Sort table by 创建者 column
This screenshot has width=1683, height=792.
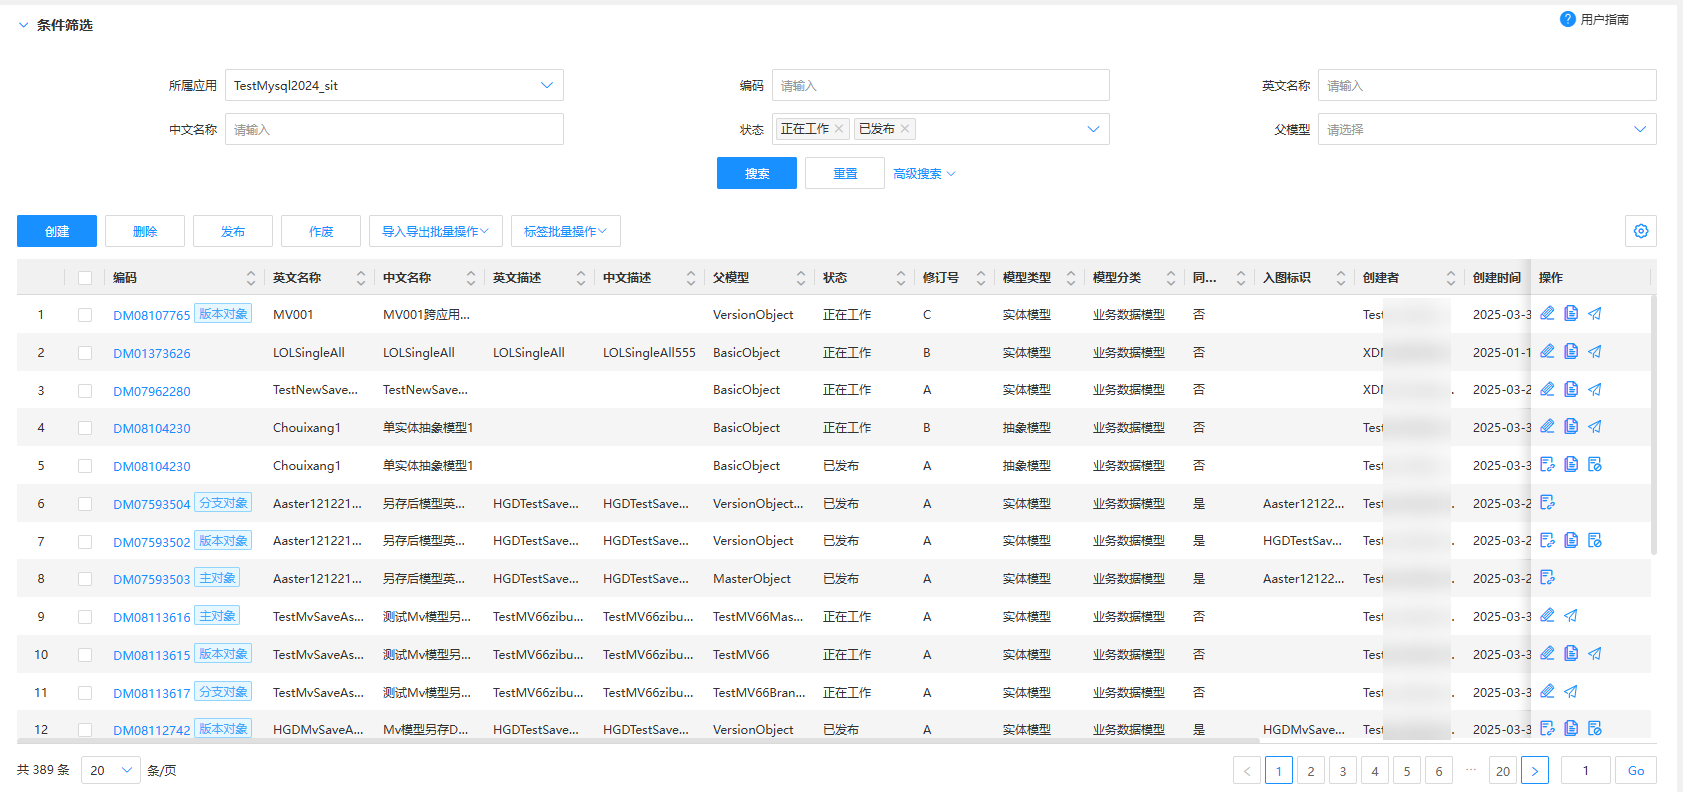pos(1451,278)
